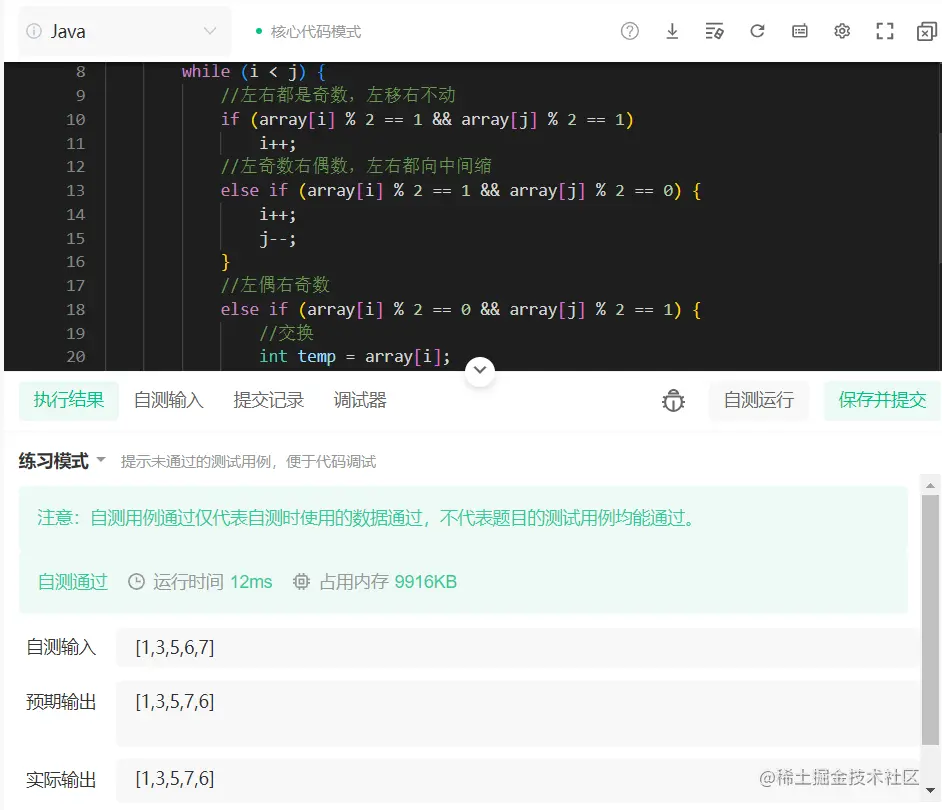Collapse the editor with the chevron button
The width and height of the screenshot is (942, 810).
pyautogui.click(x=480, y=370)
